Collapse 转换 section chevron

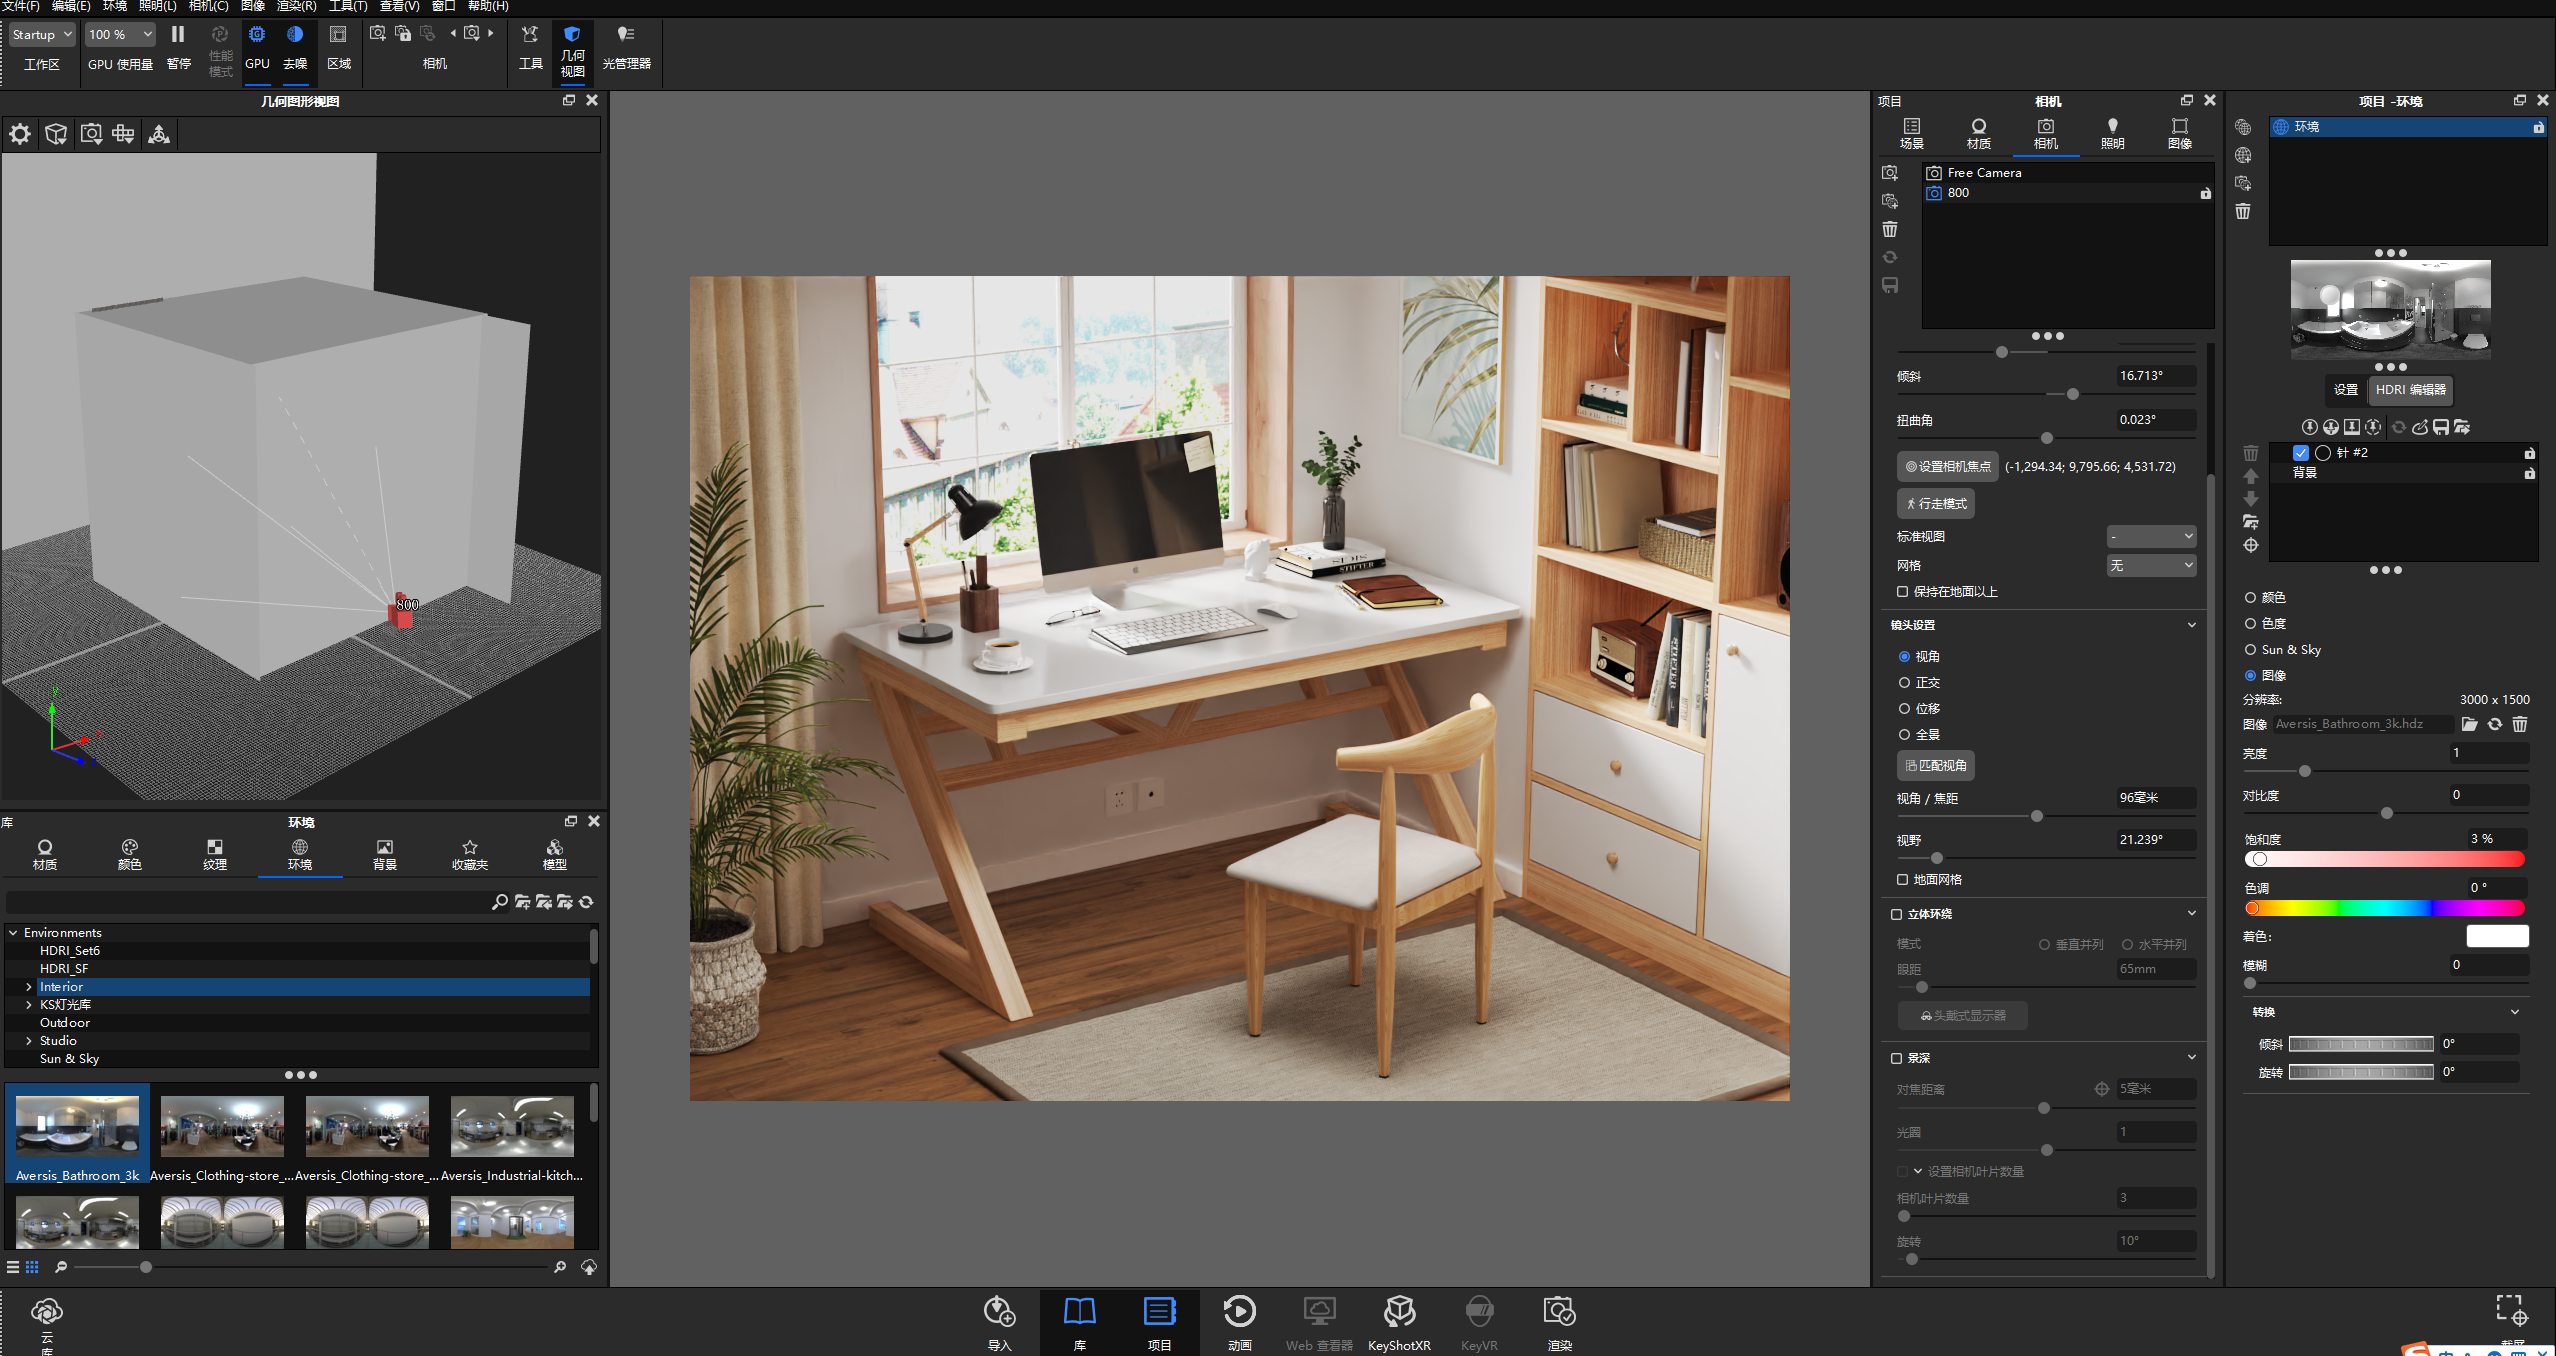(x=2514, y=1012)
